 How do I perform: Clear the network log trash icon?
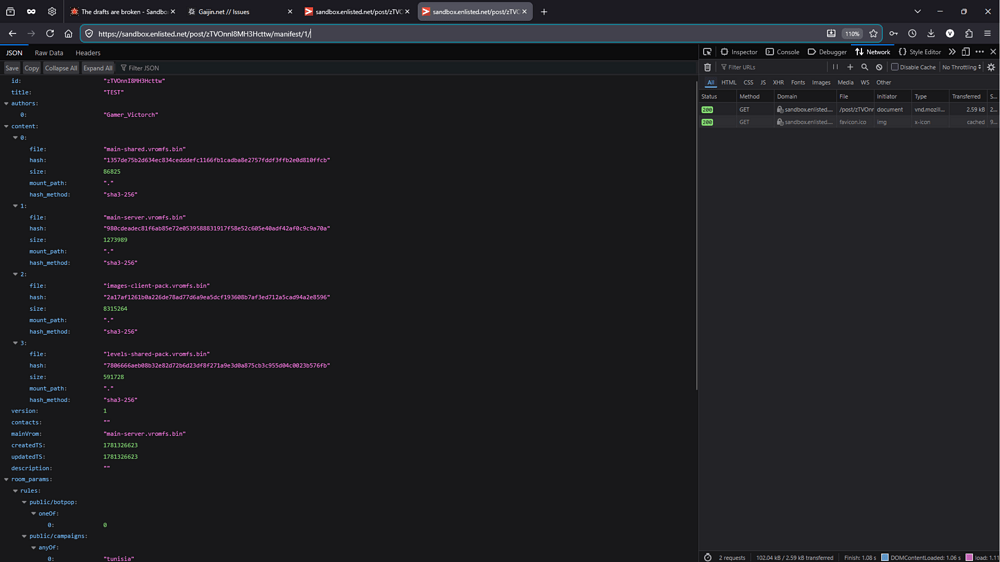tap(707, 68)
